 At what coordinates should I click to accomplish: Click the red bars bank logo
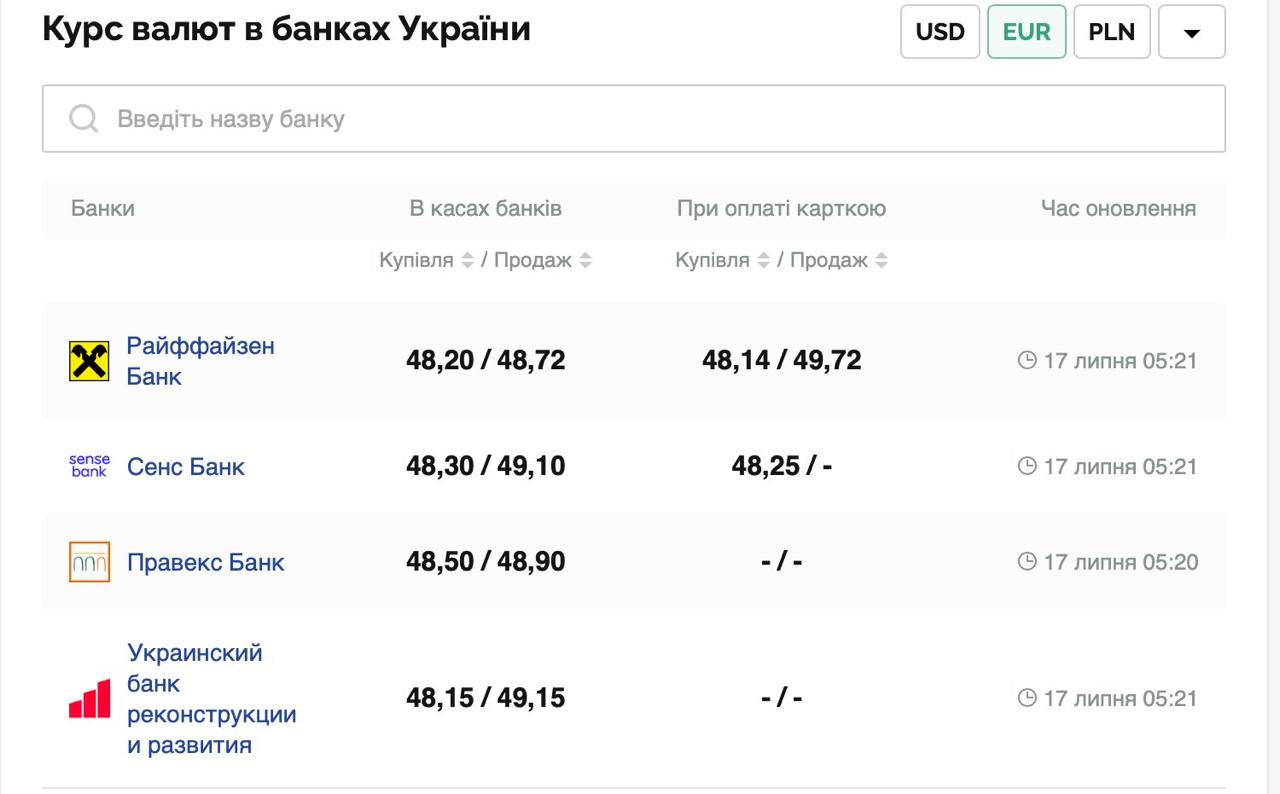point(89,698)
